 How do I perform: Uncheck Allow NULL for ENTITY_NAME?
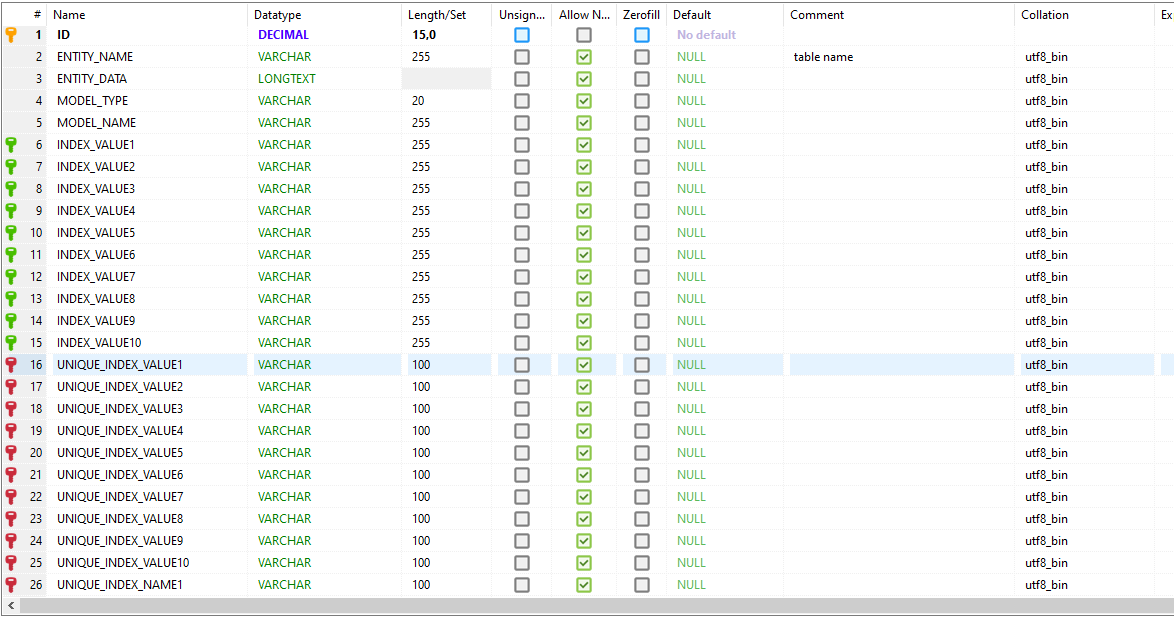point(584,57)
